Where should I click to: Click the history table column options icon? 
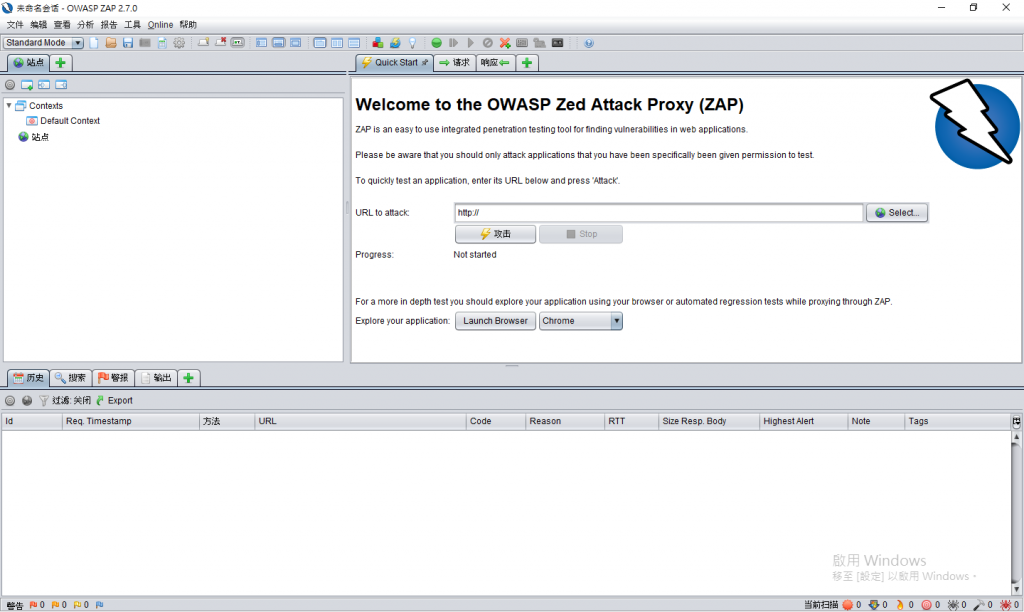1016,421
